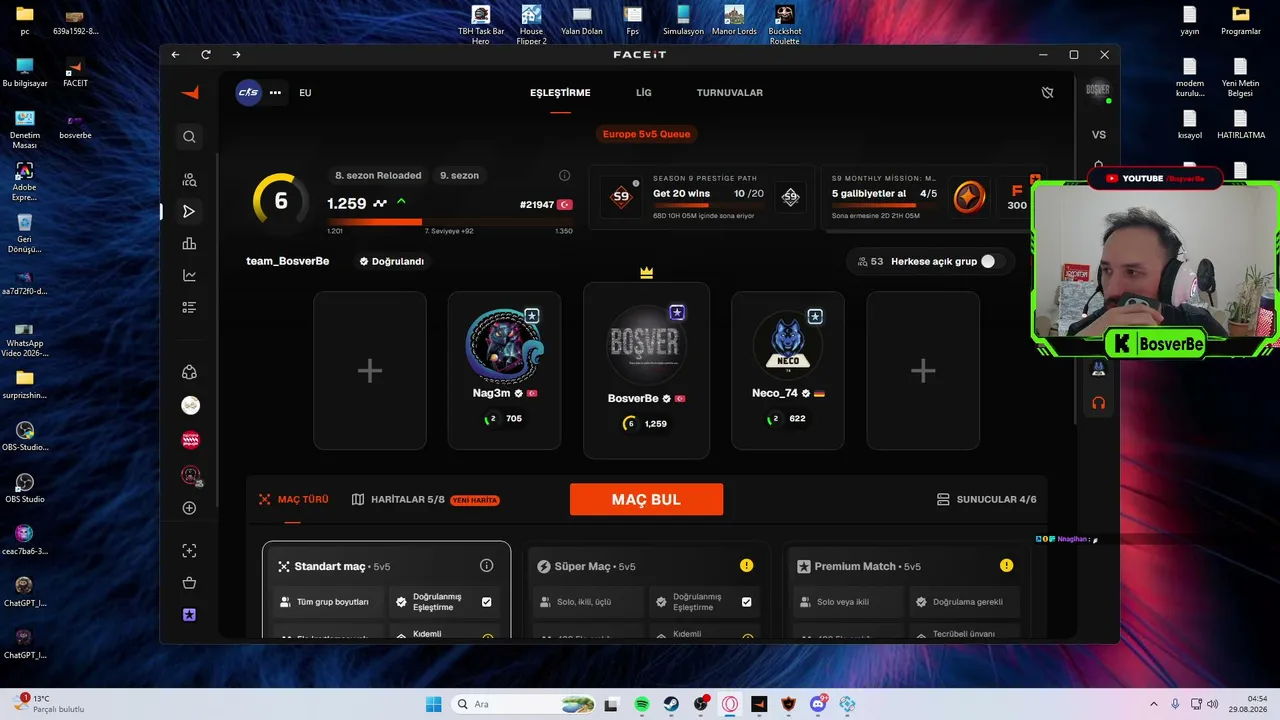Click the star badge on Nag3m's card
The image size is (1280, 720).
click(x=532, y=316)
